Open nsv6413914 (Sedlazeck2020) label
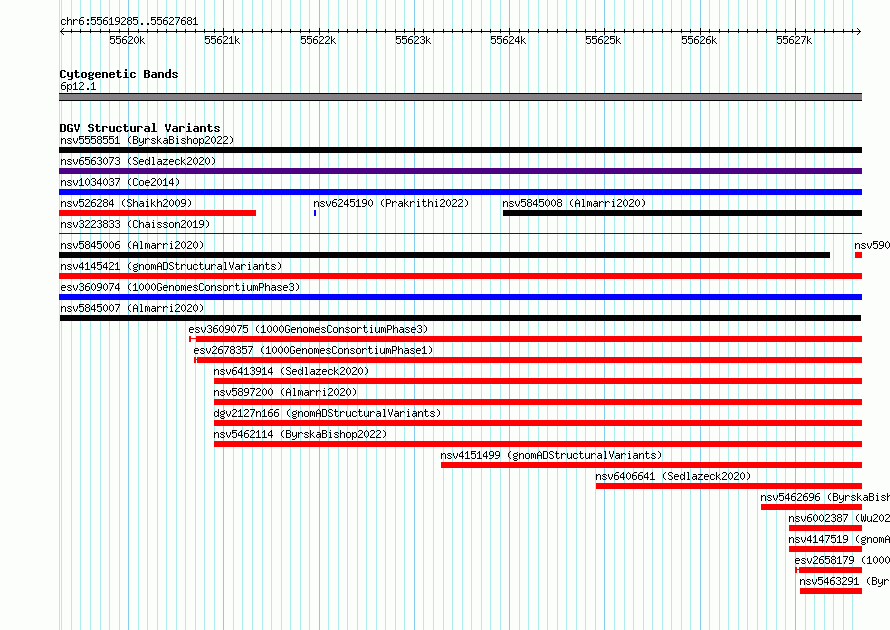The width and height of the screenshot is (890, 630). click(291, 371)
